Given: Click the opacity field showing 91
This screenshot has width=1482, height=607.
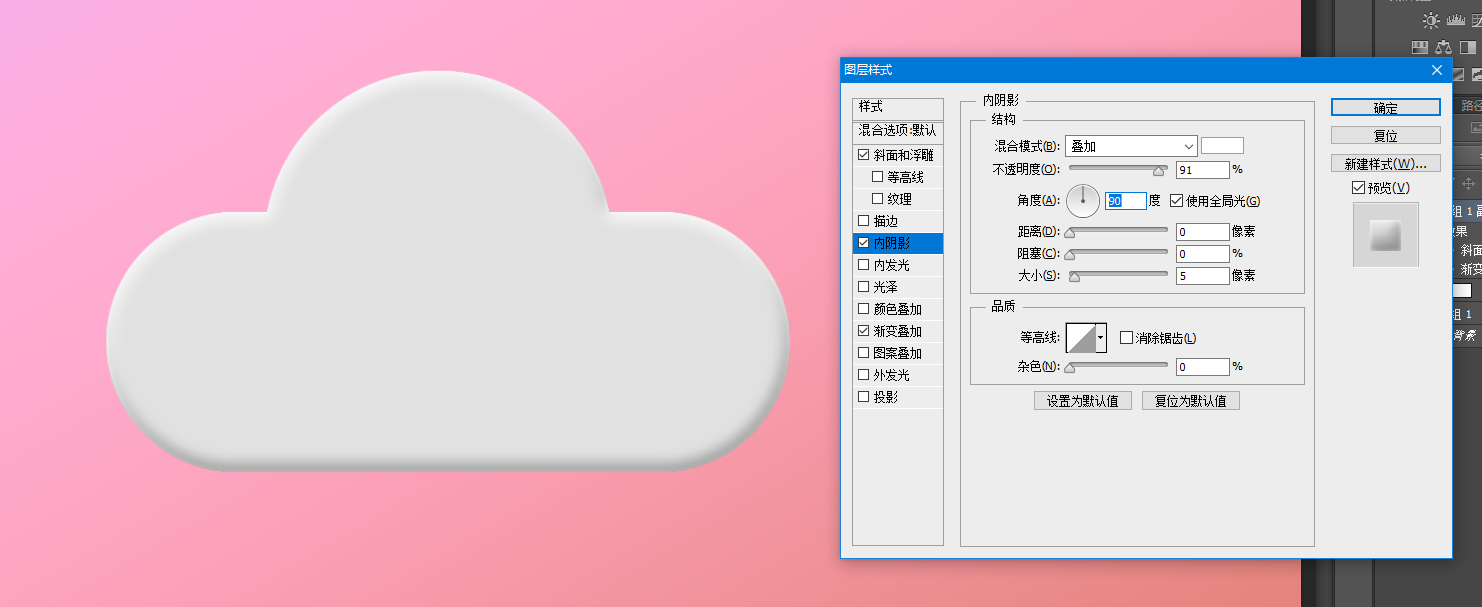Looking at the screenshot, I should 1203,170.
